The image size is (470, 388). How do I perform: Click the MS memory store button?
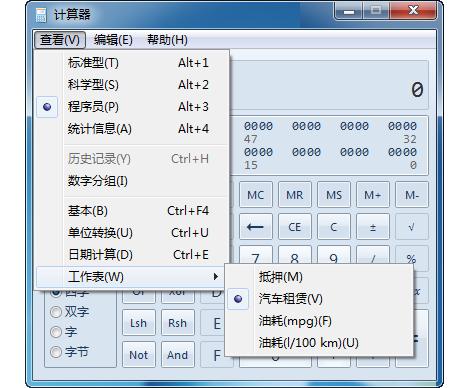pyautogui.click(x=334, y=195)
